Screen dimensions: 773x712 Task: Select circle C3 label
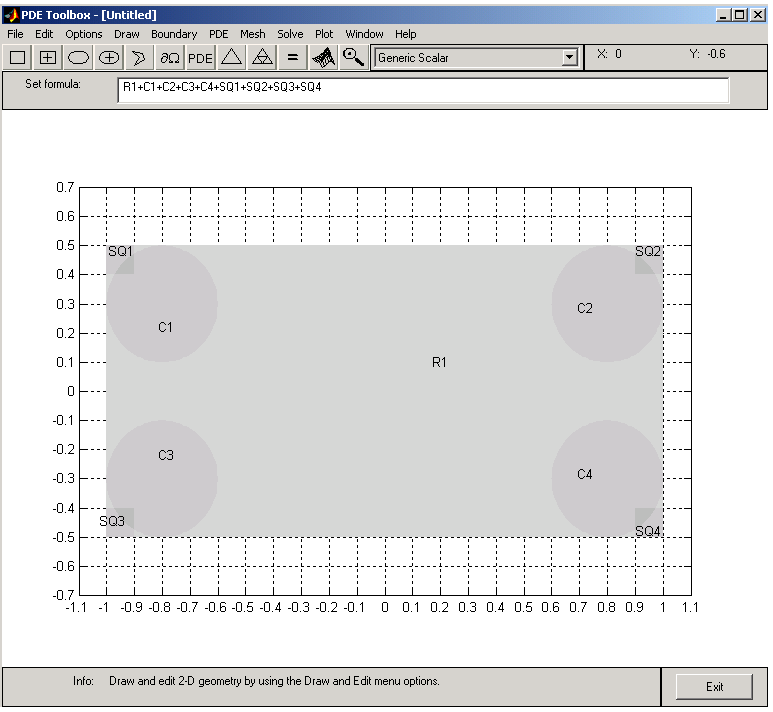pyautogui.click(x=166, y=455)
